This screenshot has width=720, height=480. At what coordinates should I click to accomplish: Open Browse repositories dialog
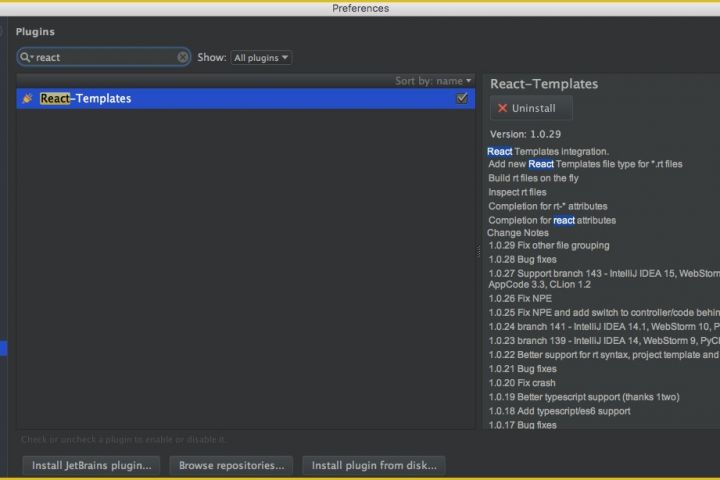231,465
